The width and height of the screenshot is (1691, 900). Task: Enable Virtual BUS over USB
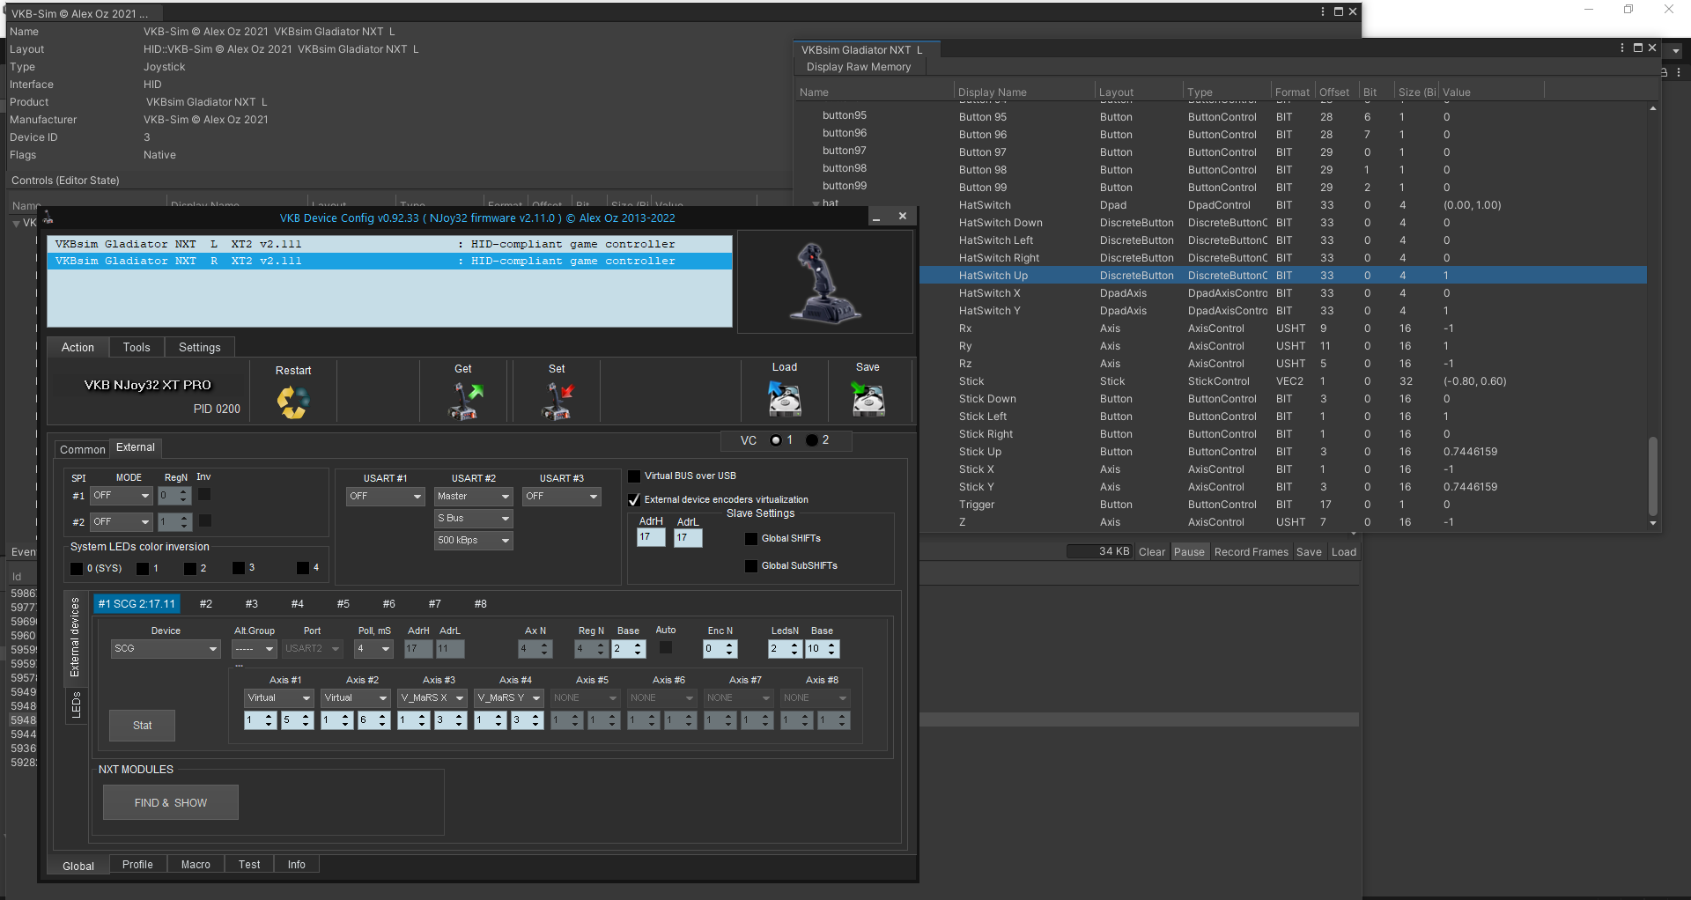[x=634, y=476]
